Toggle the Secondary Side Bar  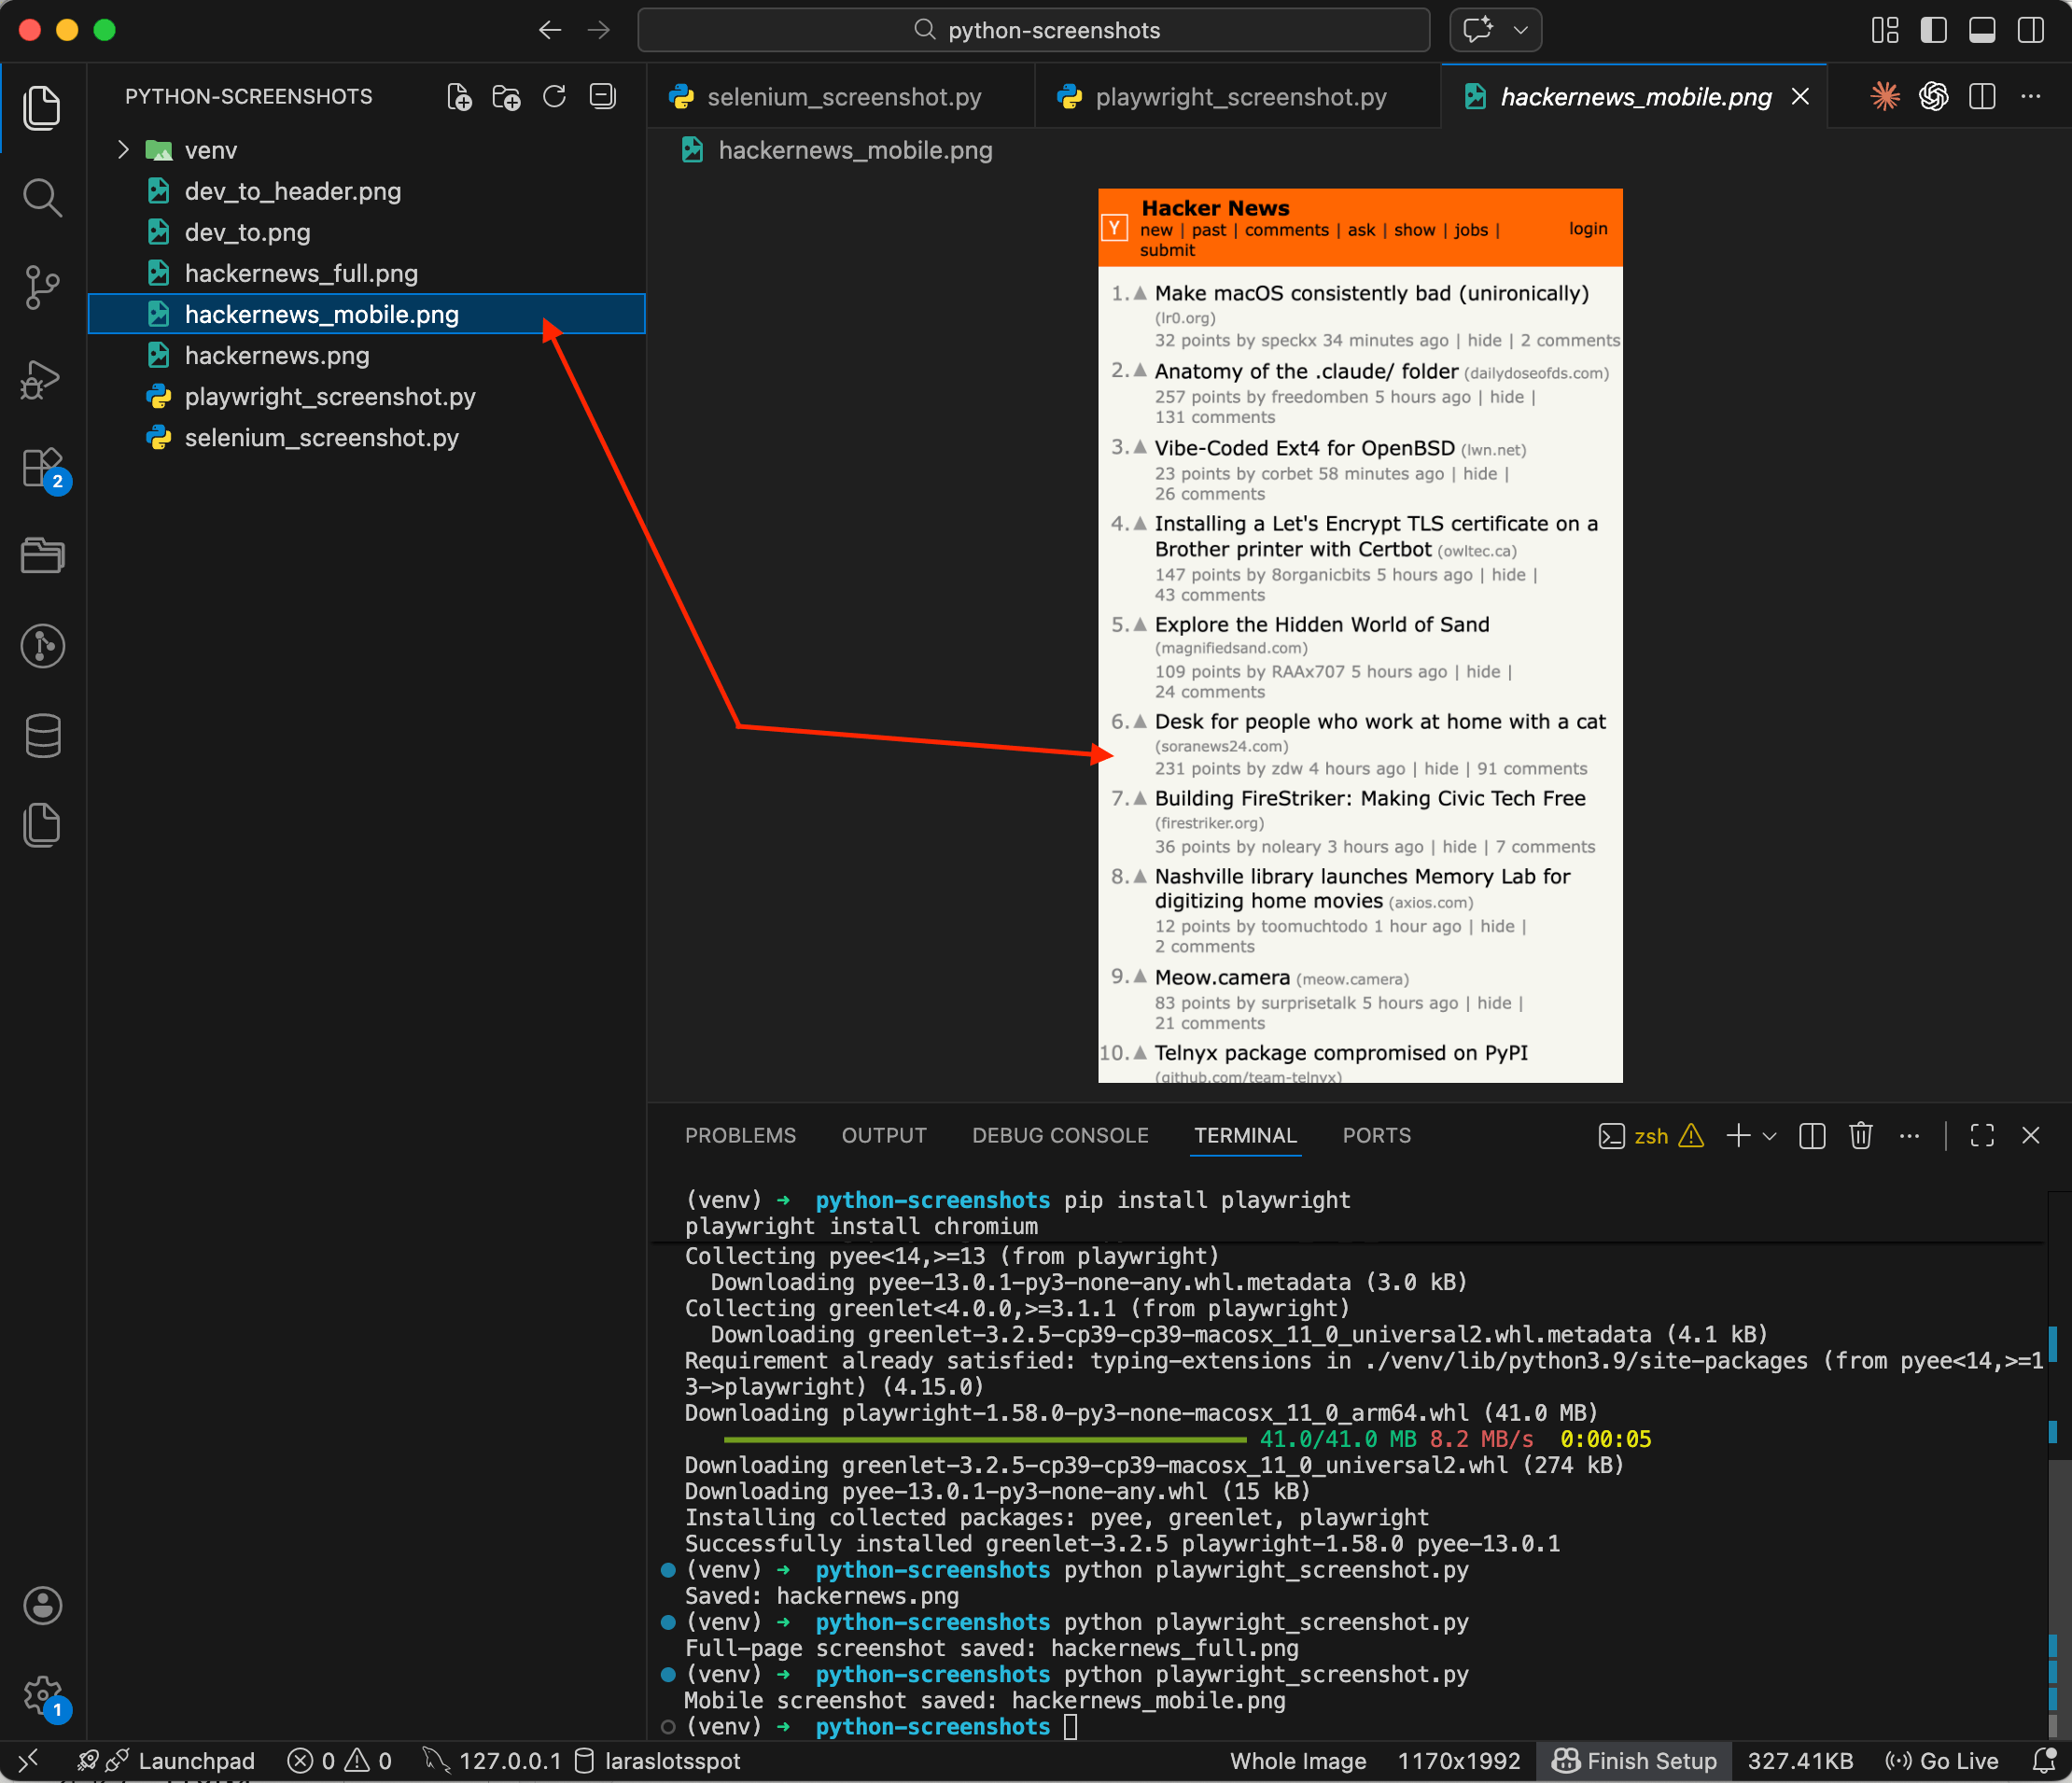2030,30
